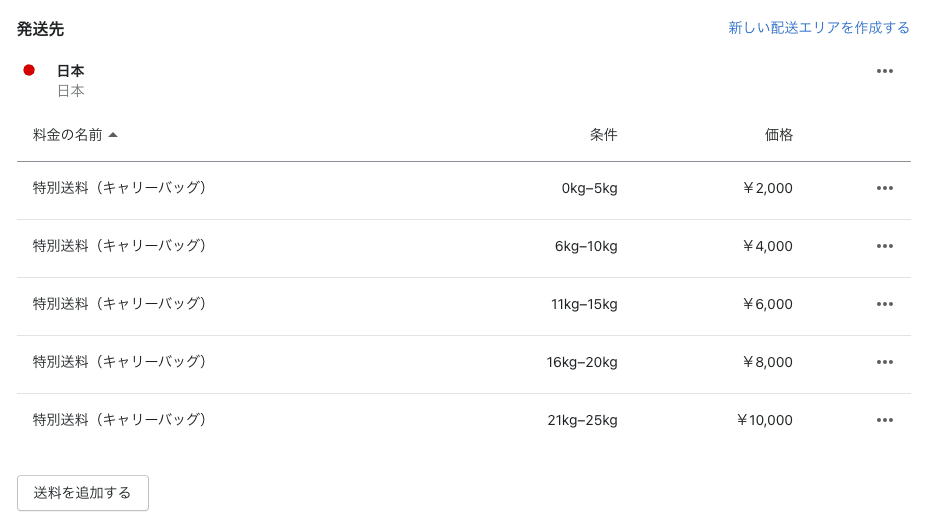Click the bold 日本 zone title
Image resolution: width=926 pixels, height=526 pixels.
point(70,71)
